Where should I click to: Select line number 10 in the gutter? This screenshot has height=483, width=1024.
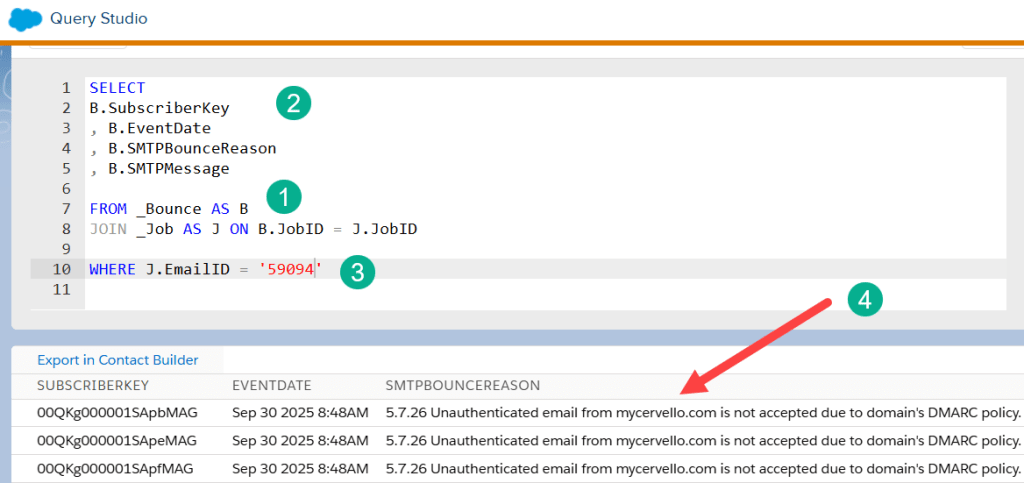[62, 270]
